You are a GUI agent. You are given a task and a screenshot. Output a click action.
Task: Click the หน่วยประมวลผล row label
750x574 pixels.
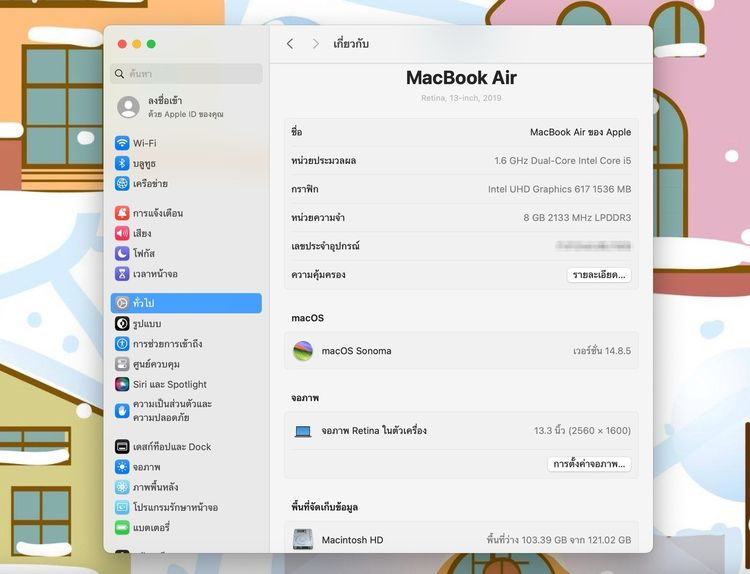click(x=323, y=161)
